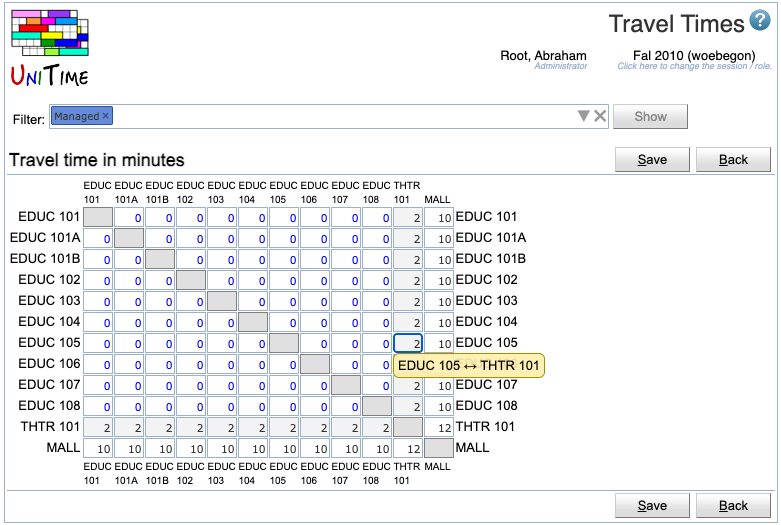Click the Root, Abraham user name
The height and width of the screenshot is (525, 781).
pos(543,55)
